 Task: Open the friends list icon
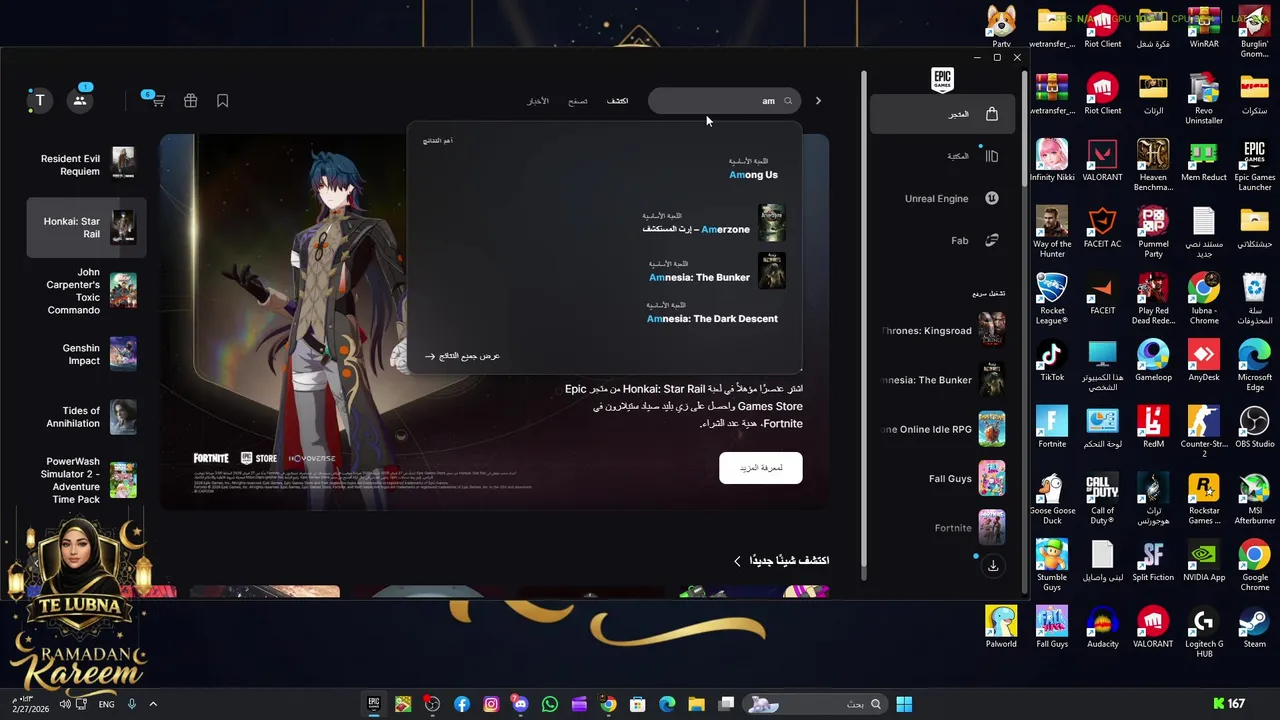(80, 100)
